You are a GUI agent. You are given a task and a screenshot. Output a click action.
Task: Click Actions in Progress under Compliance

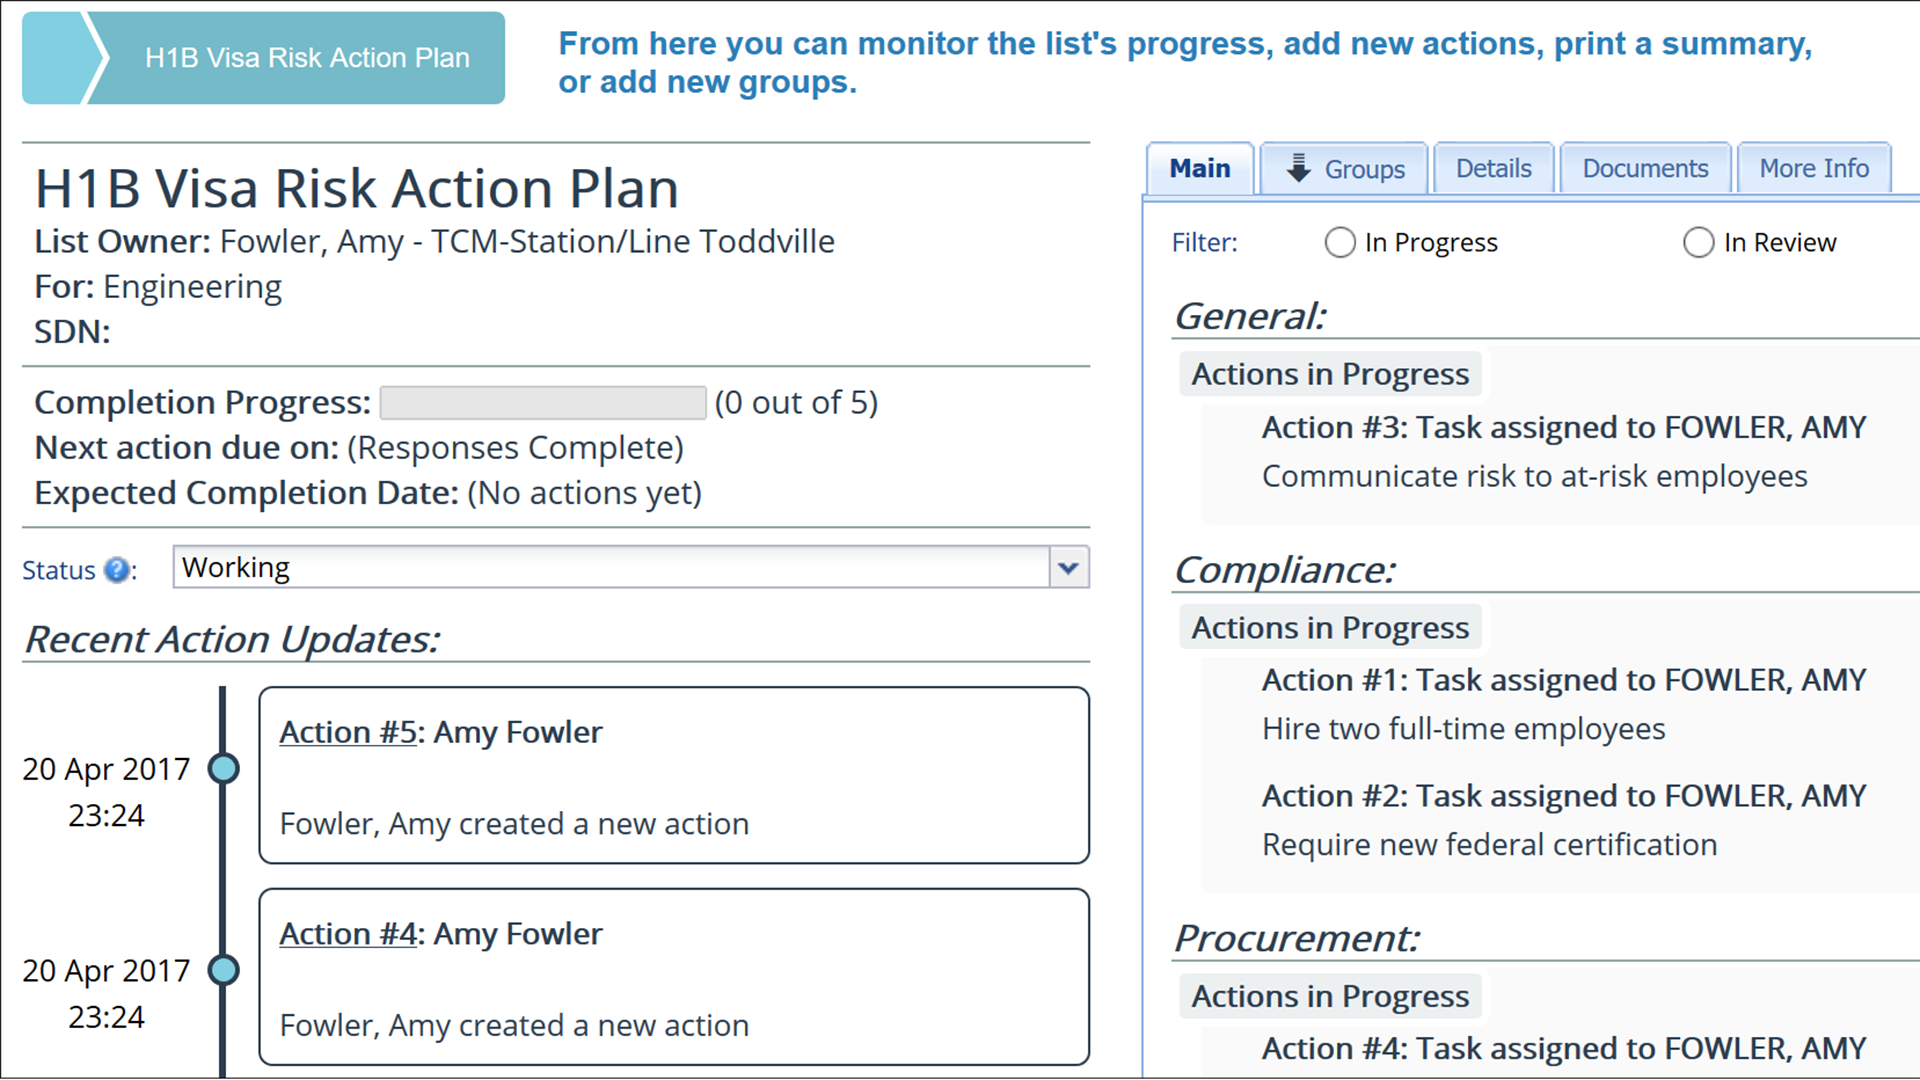tap(1330, 627)
